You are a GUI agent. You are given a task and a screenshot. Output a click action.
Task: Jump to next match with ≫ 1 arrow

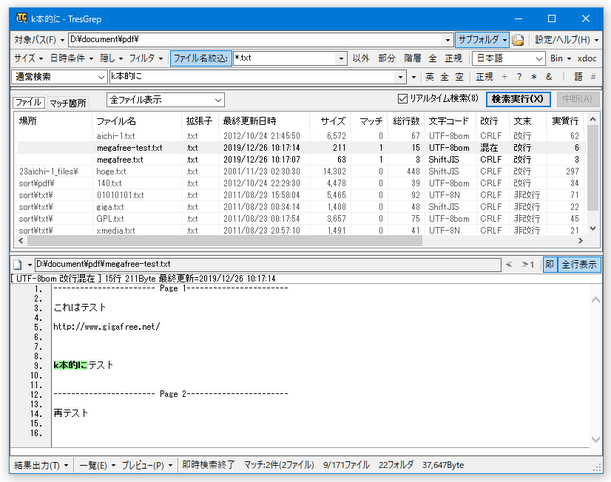click(528, 265)
